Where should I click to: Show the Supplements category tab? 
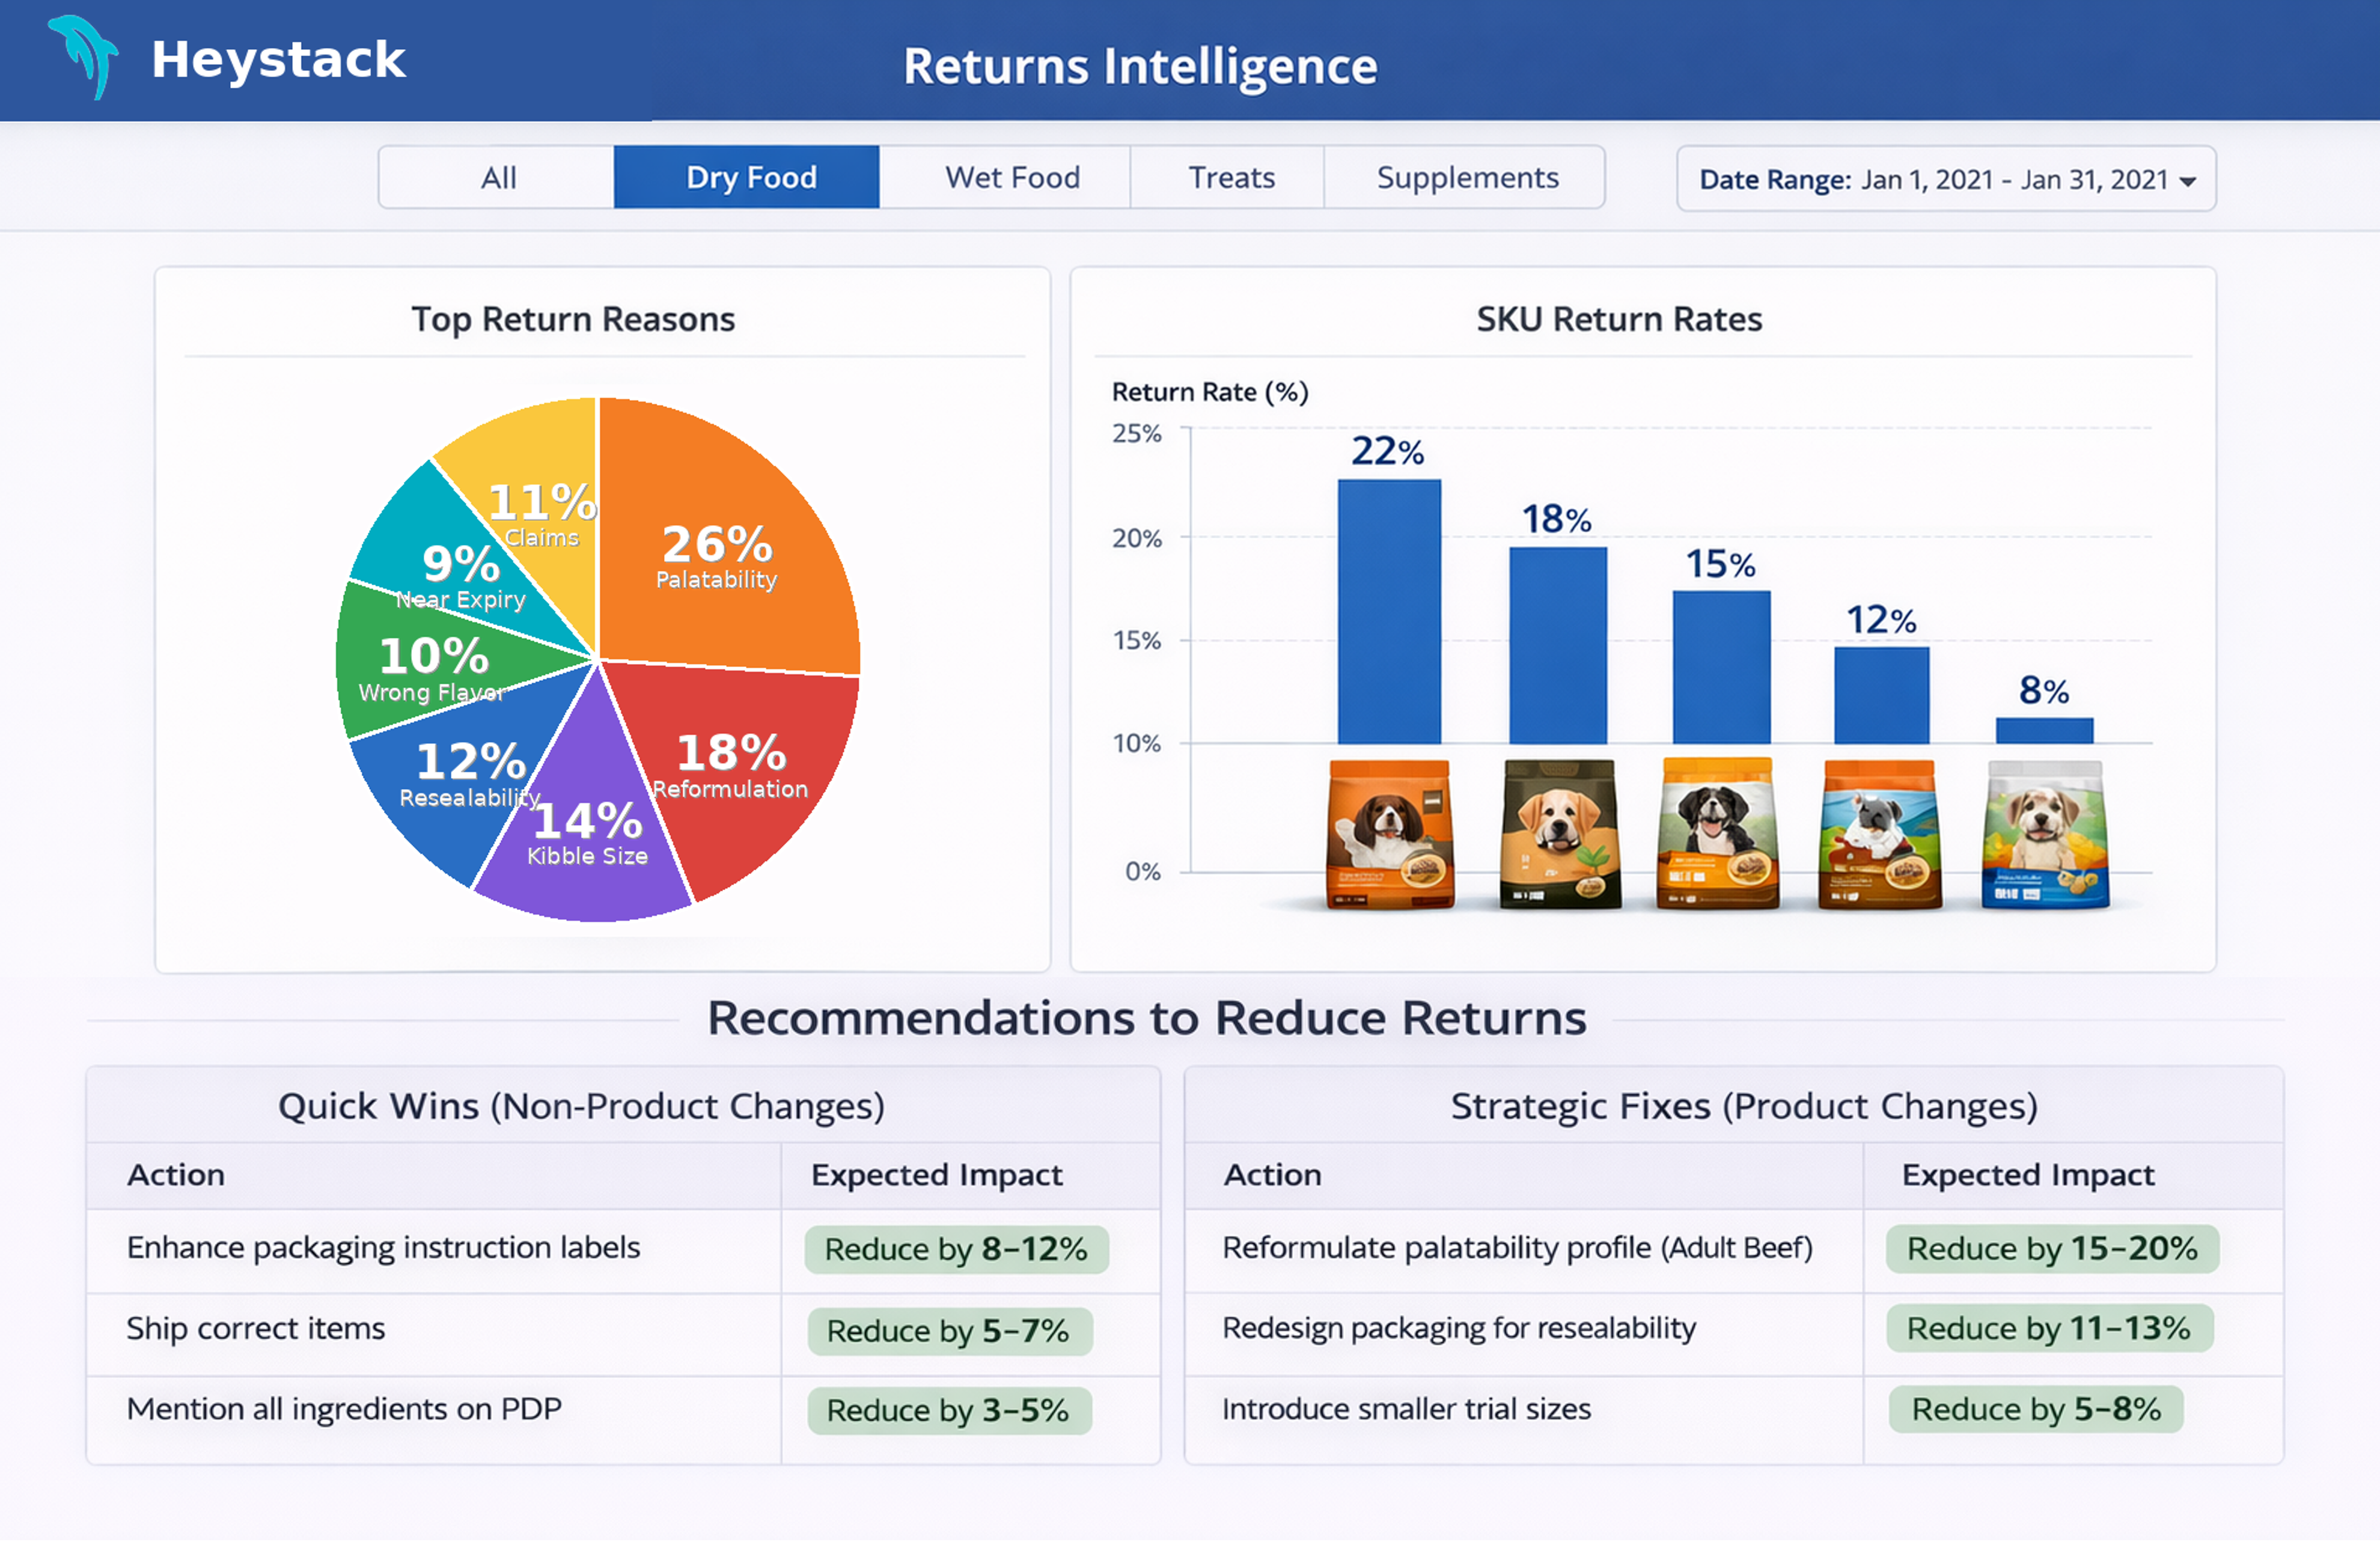pyautogui.click(x=1467, y=178)
